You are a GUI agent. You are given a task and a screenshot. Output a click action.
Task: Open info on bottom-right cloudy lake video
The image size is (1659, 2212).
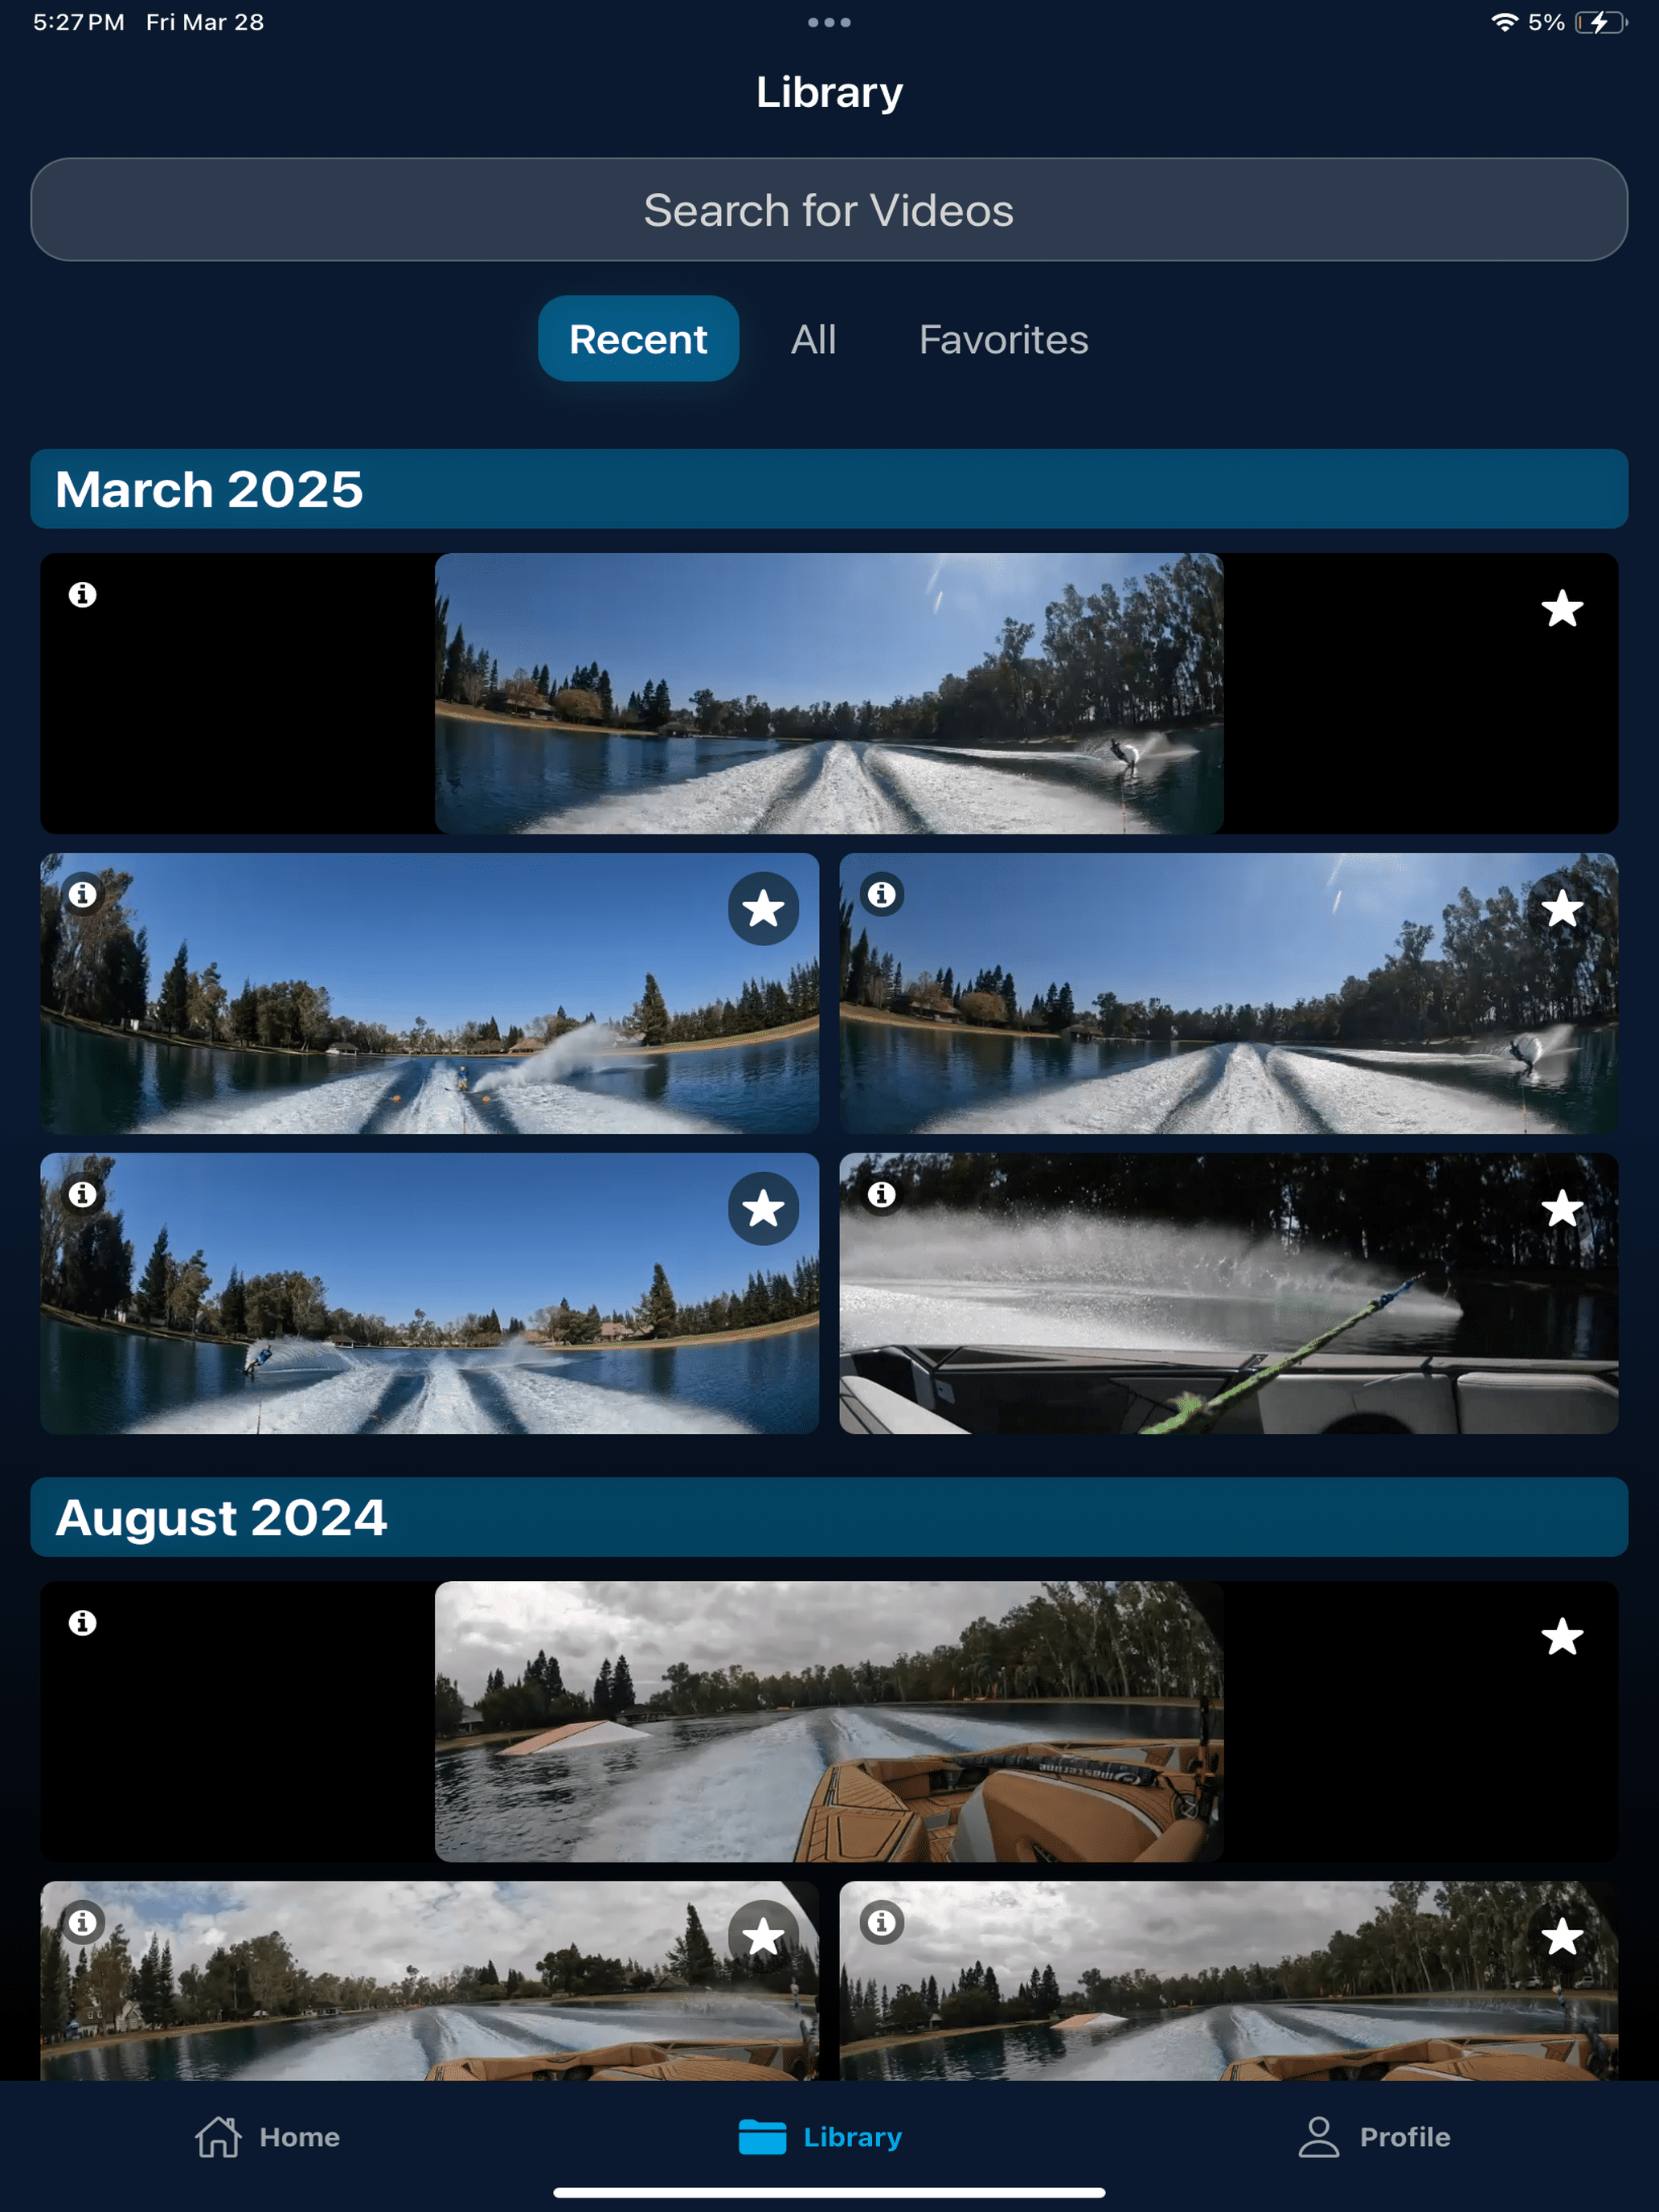882,1922
